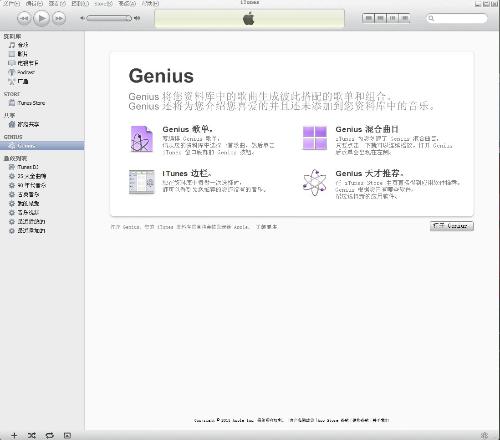Viewport: 500px width, 440px height.
Task: Click the Apple logo in the status display
Action: point(249,19)
